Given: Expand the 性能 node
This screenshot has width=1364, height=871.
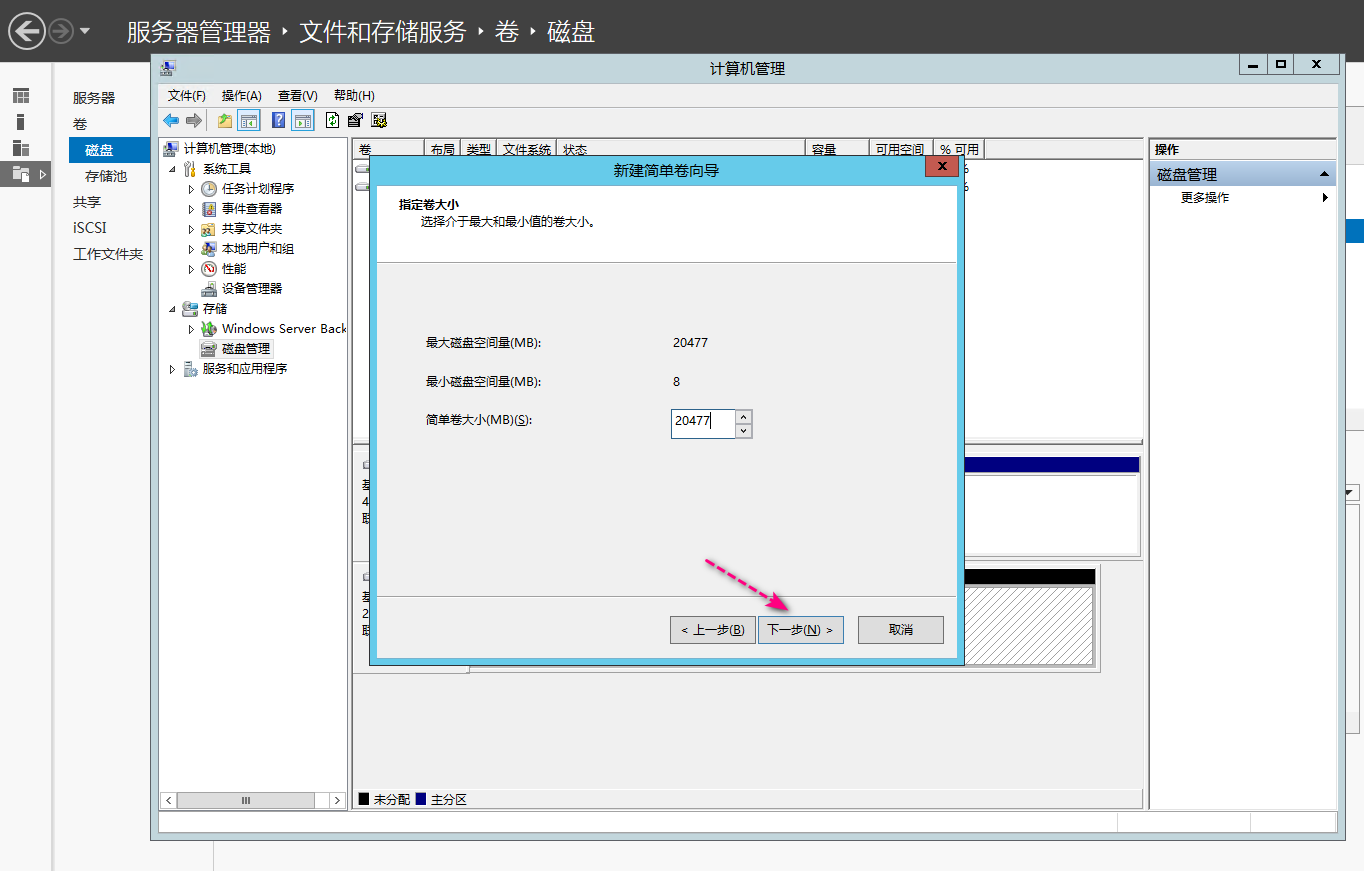Looking at the screenshot, I should [191, 269].
